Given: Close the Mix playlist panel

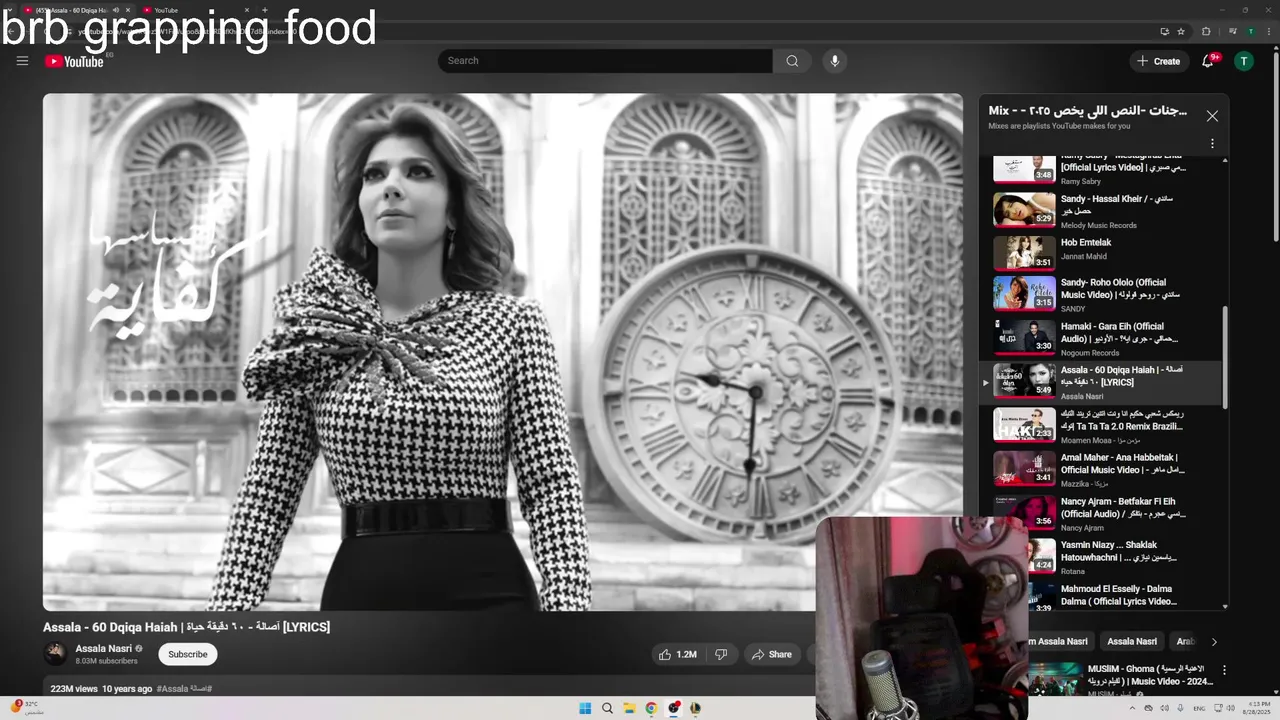Looking at the screenshot, I should click(1212, 116).
